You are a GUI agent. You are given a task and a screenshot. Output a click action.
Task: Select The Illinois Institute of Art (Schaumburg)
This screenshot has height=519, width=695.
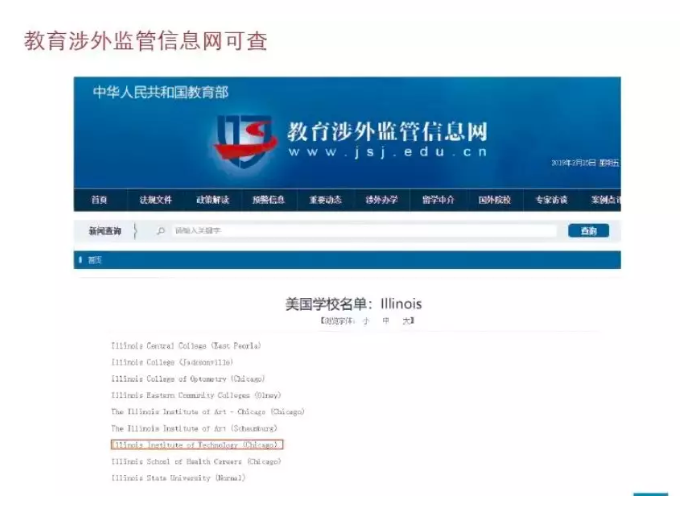click(x=194, y=429)
